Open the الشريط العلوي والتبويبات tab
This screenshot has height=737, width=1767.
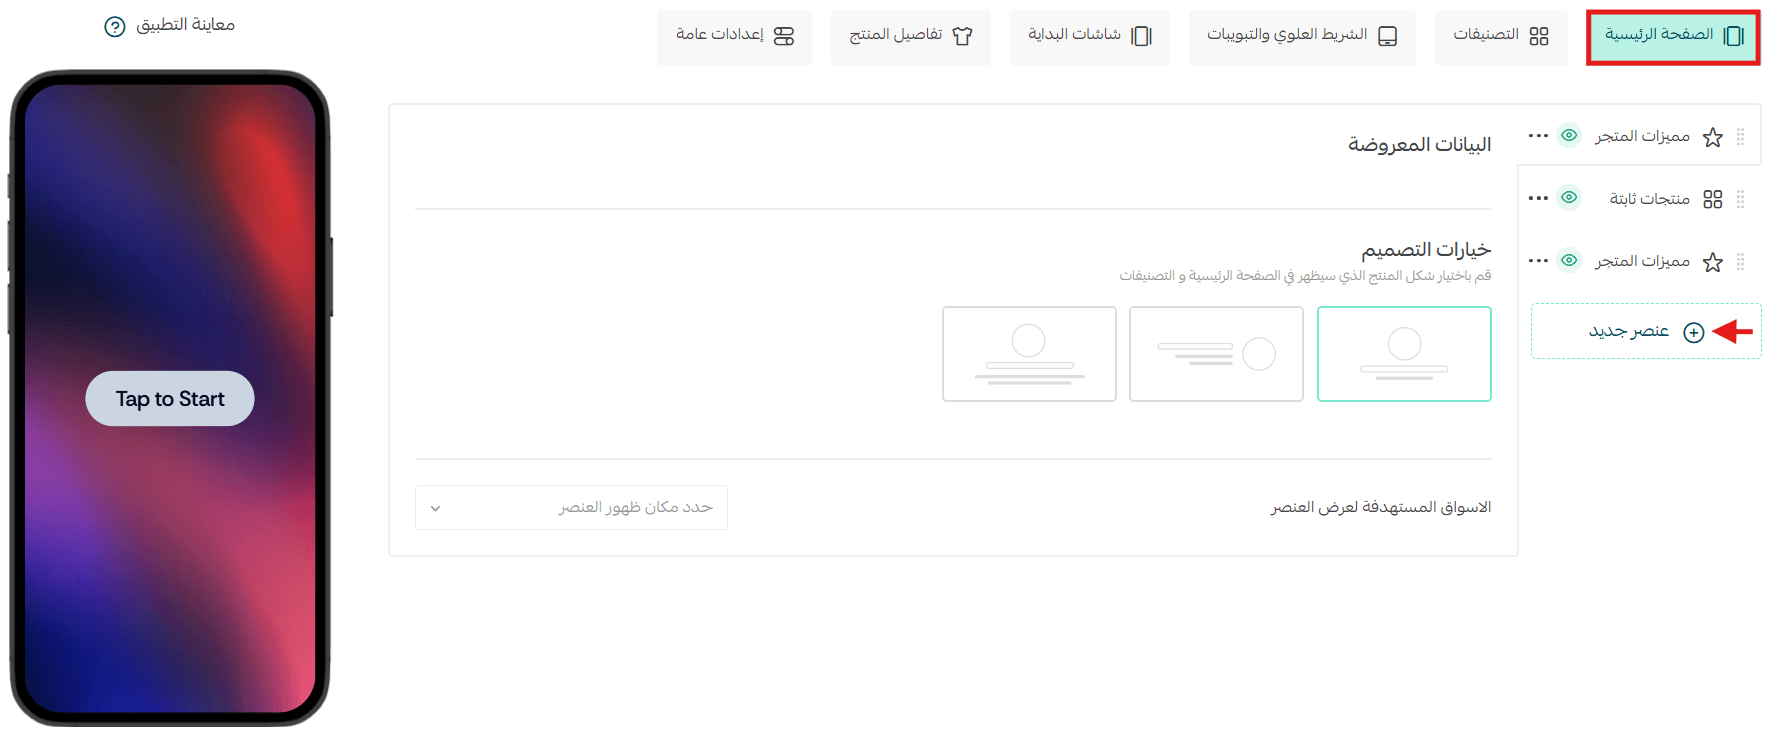point(1301,37)
